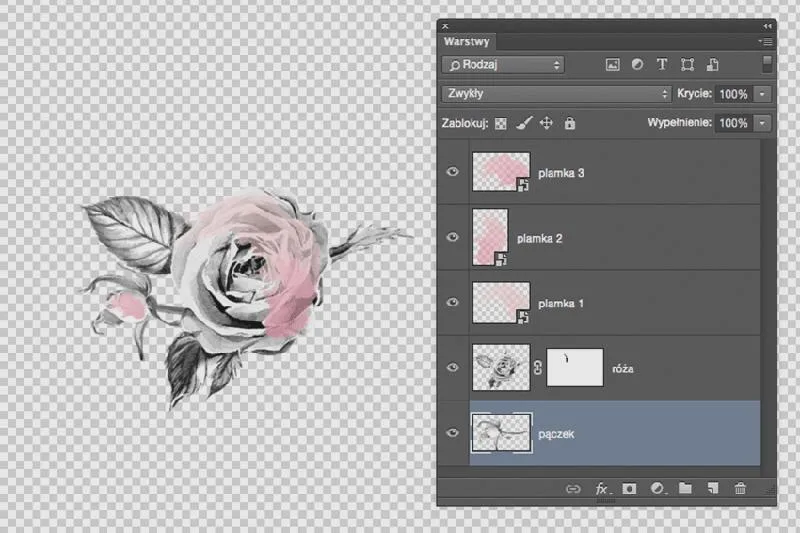Click the link layers icon
Image resolution: width=800 pixels, height=533 pixels.
[573, 489]
